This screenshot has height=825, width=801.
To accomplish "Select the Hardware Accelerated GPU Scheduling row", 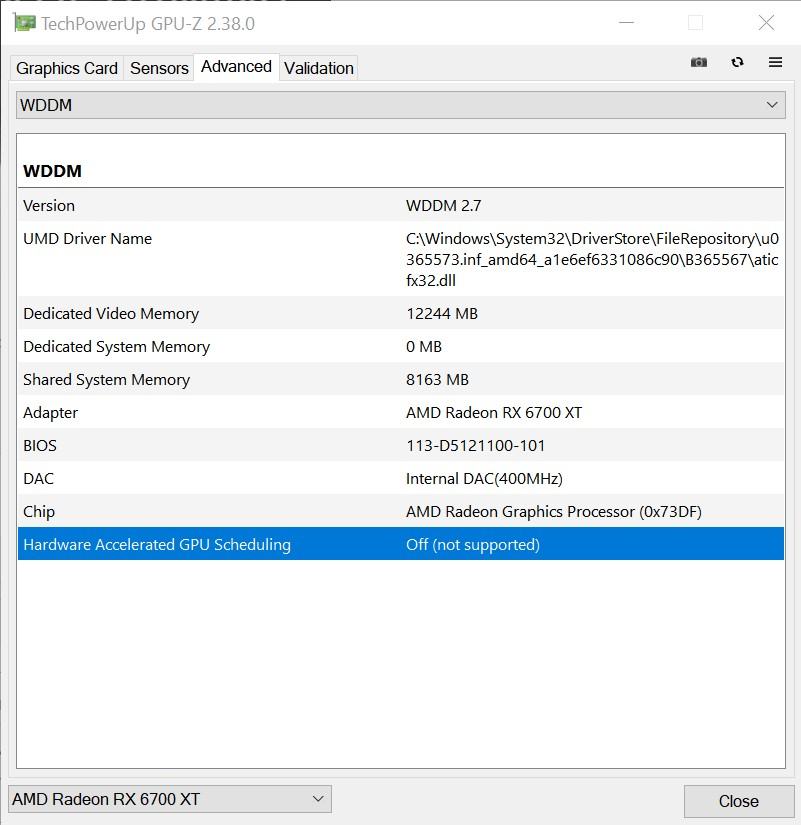I will tap(400, 544).
